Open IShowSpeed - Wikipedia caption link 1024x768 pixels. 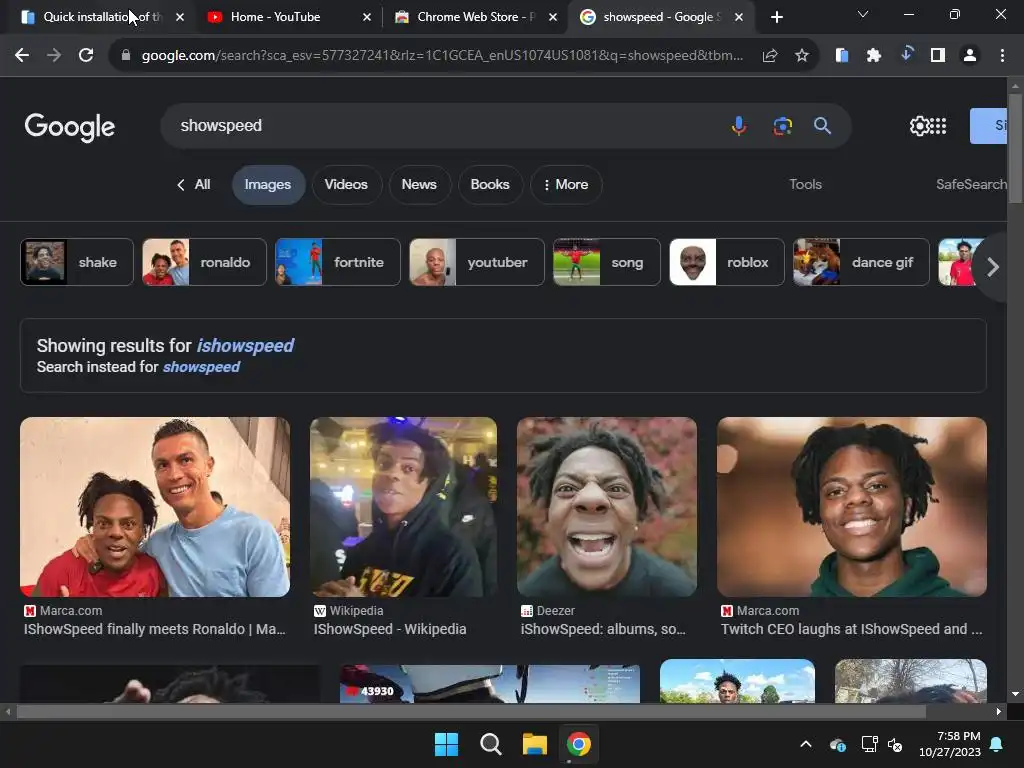(x=390, y=629)
